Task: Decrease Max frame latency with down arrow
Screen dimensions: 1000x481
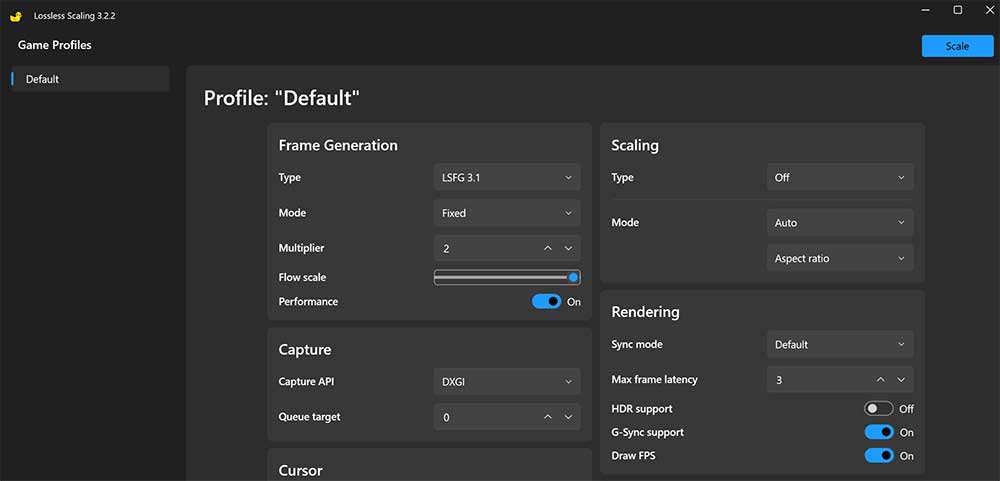Action: click(x=901, y=380)
